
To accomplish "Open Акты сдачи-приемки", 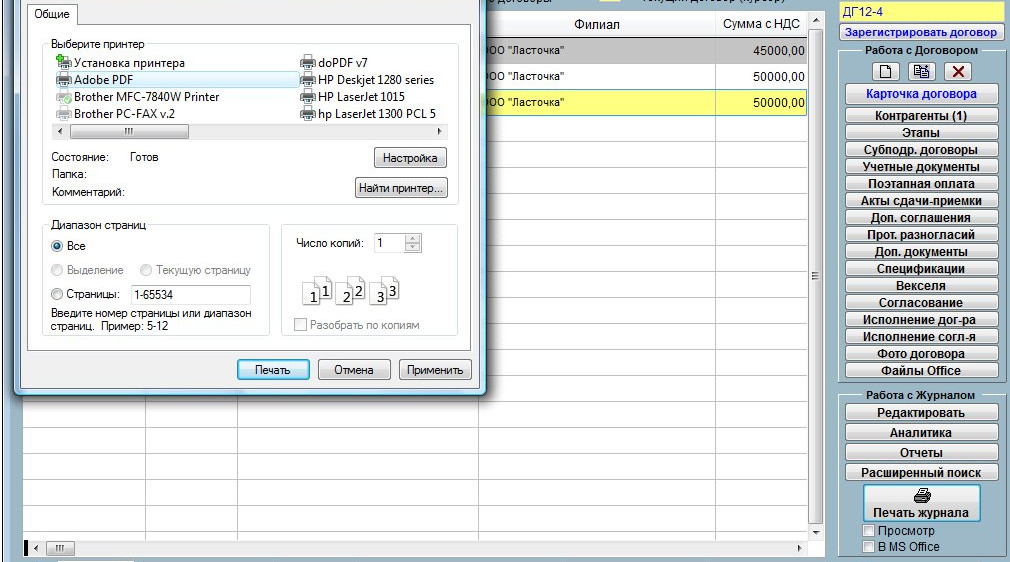I will tap(921, 201).
